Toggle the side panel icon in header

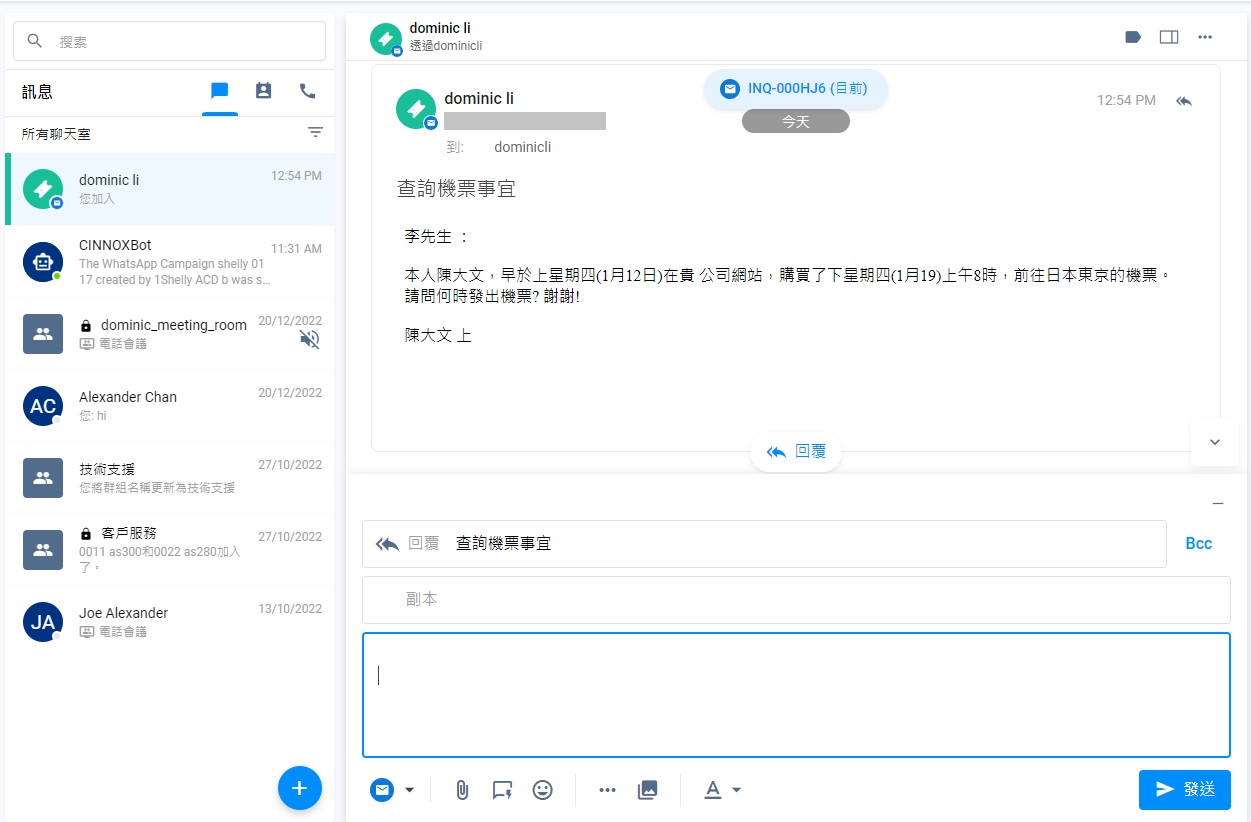[1169, 37]
